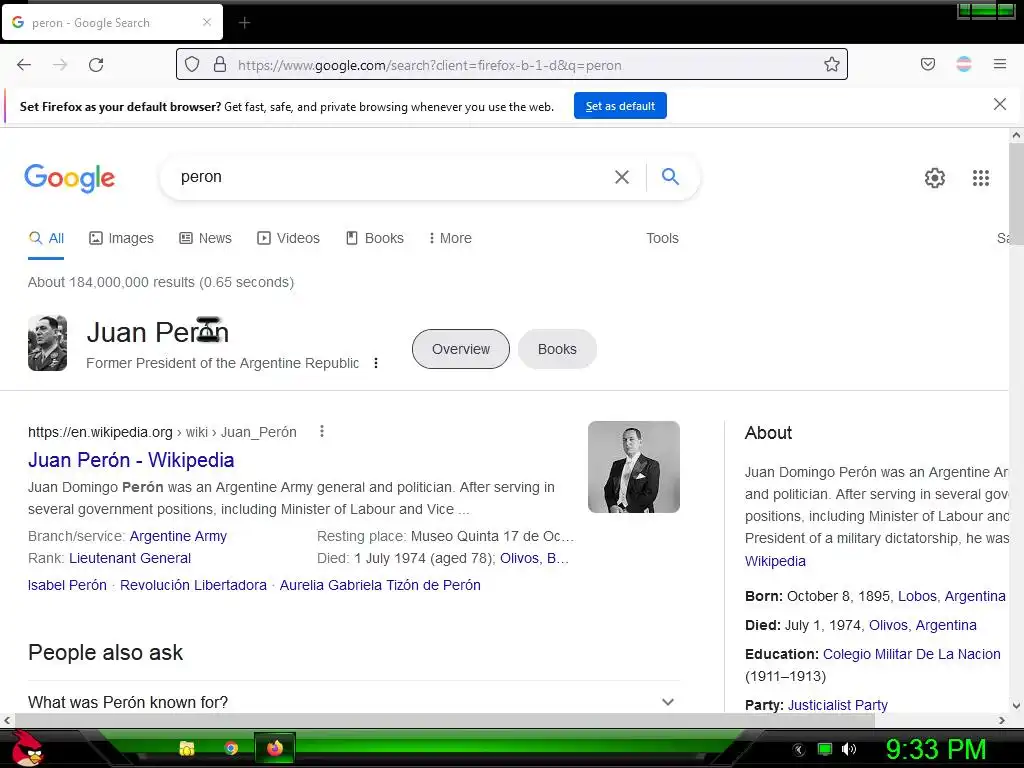Switch to the Videos results tab

pos(289,238)
